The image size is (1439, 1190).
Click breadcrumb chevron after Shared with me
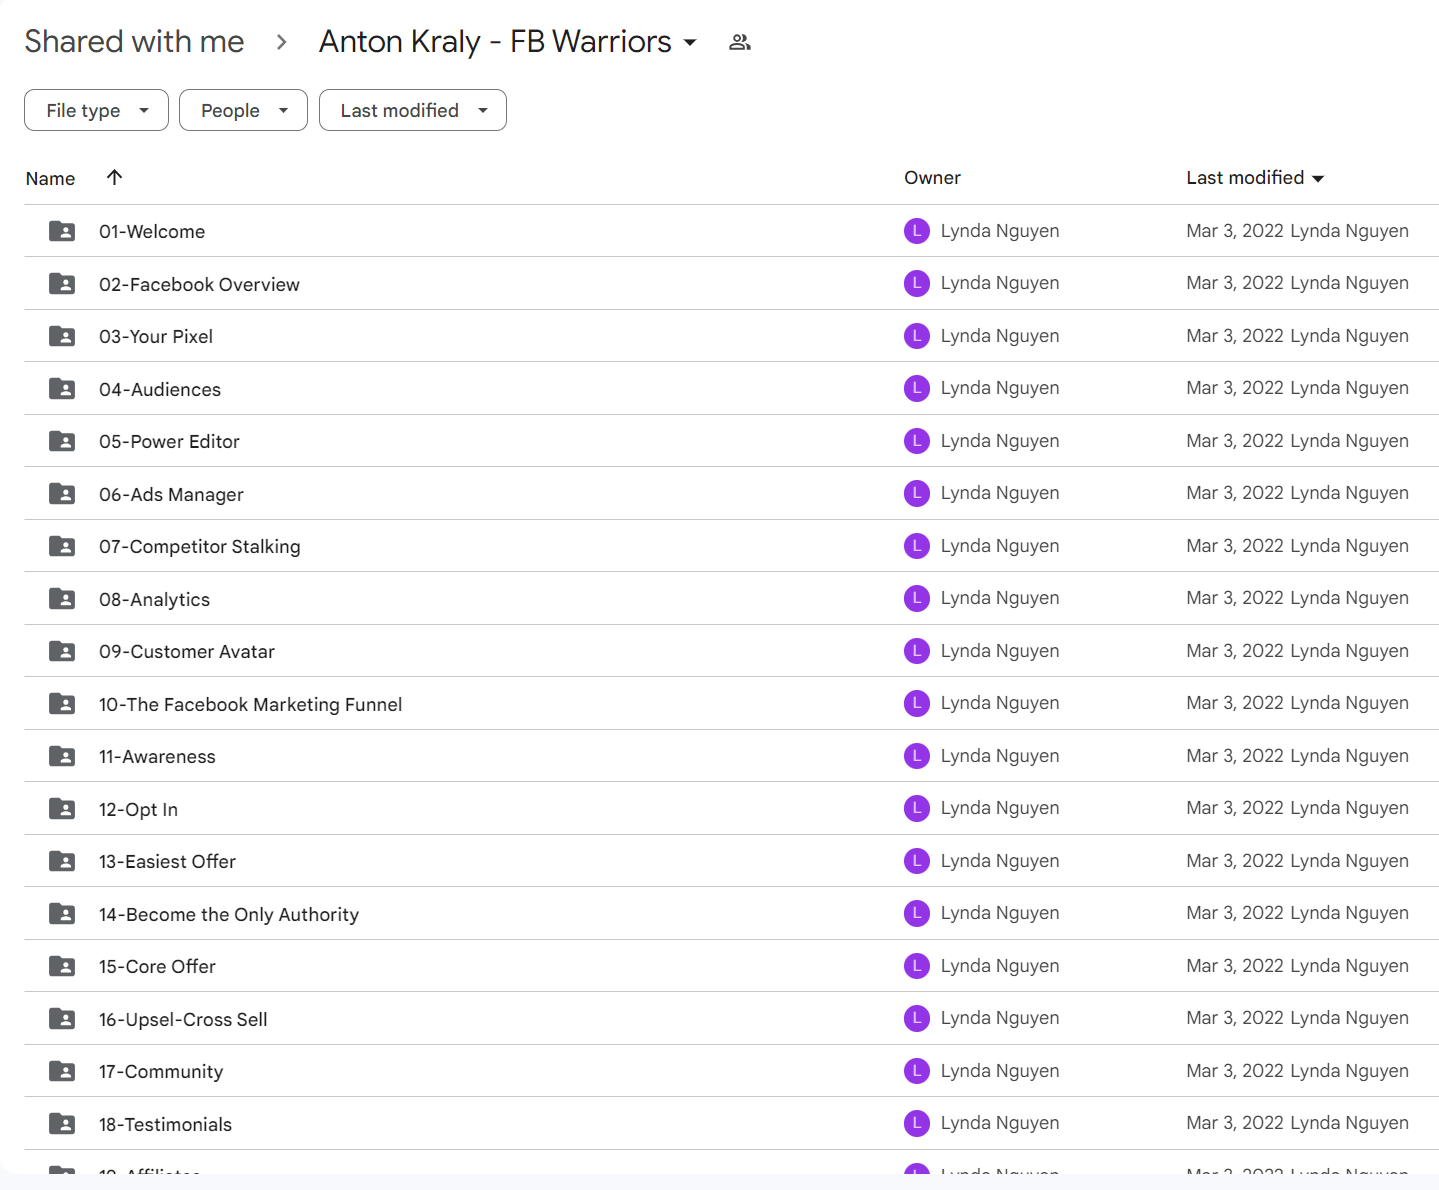282,42
